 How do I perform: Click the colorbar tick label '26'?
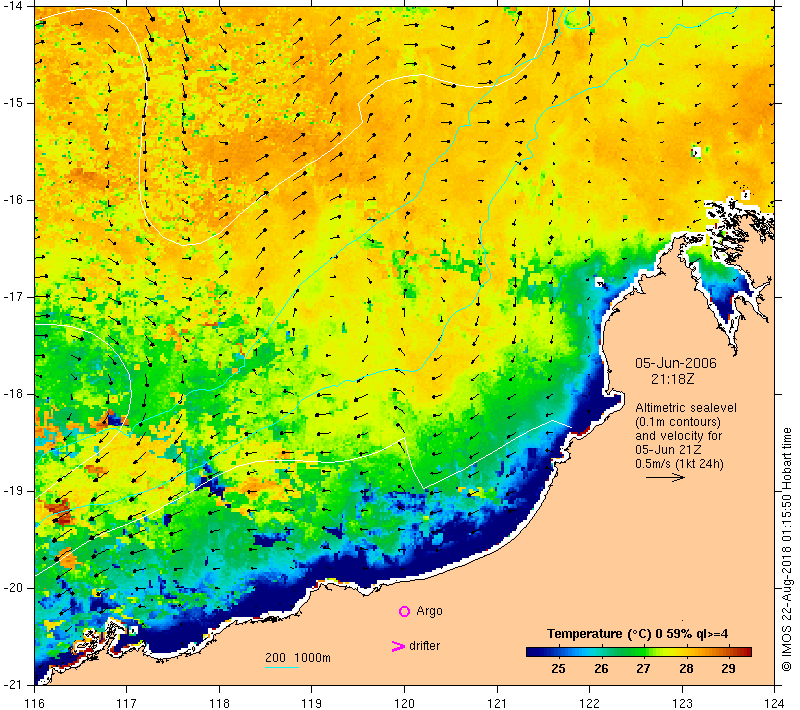point(601,669)
